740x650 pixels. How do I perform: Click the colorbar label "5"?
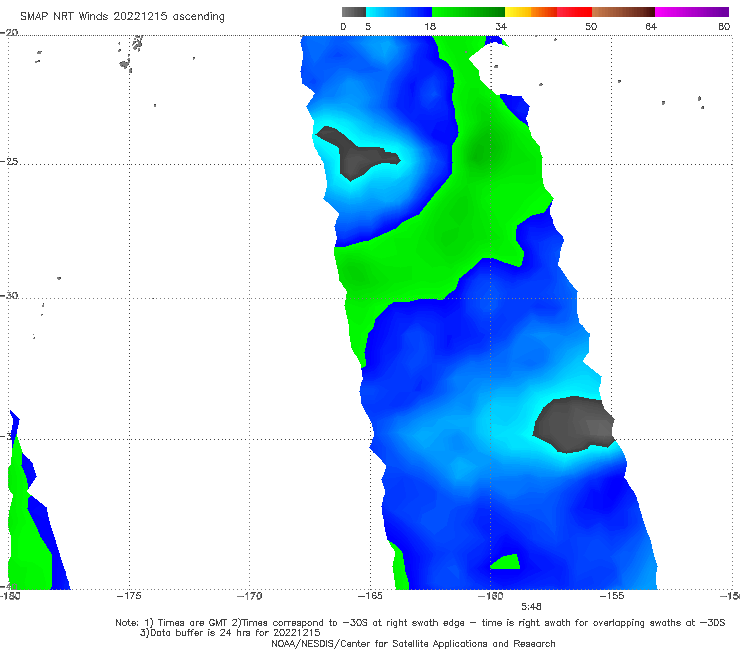click(368, 27)
